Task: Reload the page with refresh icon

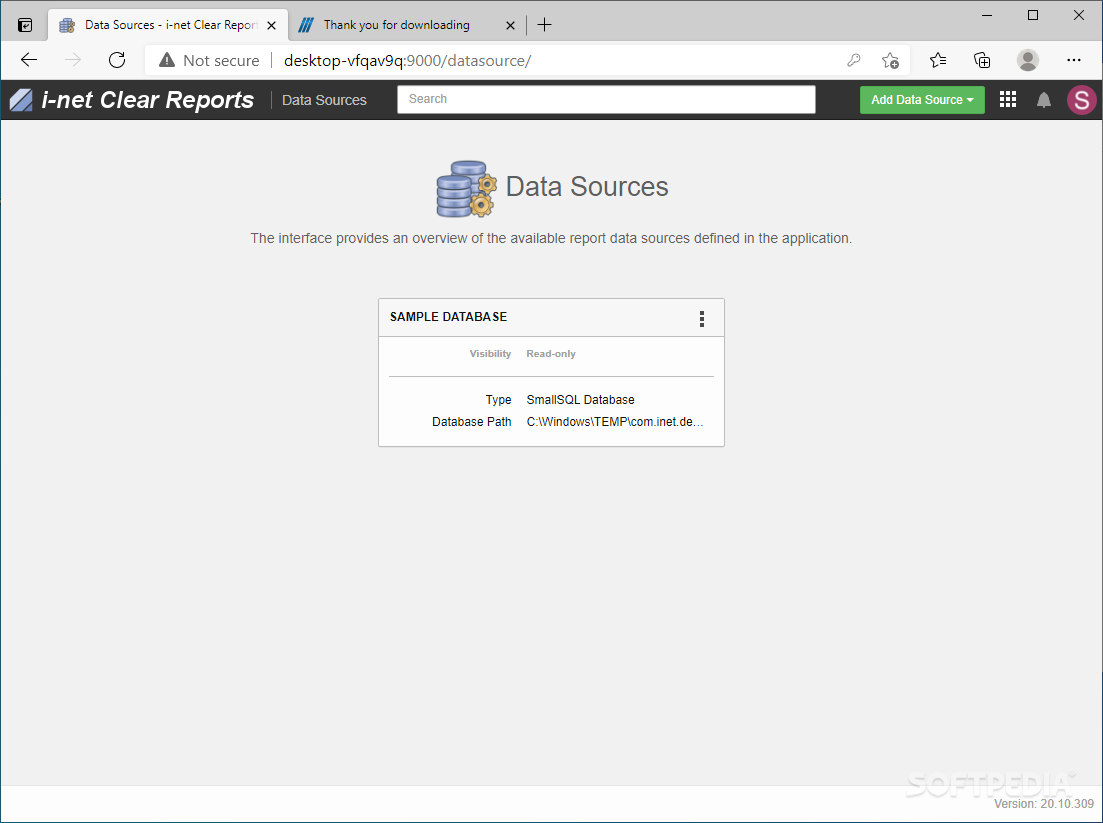Action: point(117,60)
